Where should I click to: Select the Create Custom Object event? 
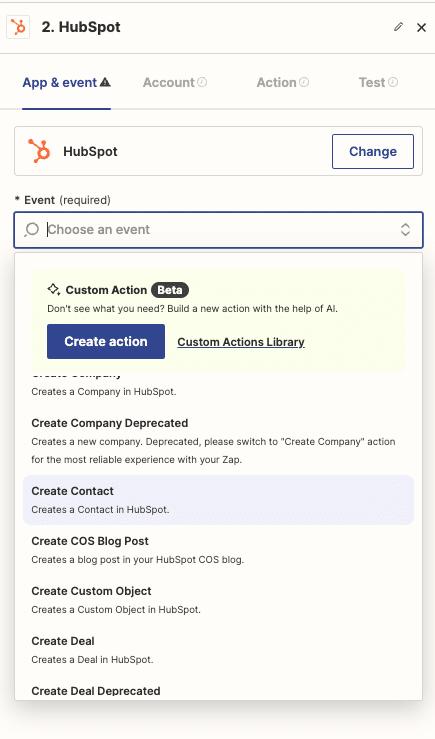click(218, 600)
